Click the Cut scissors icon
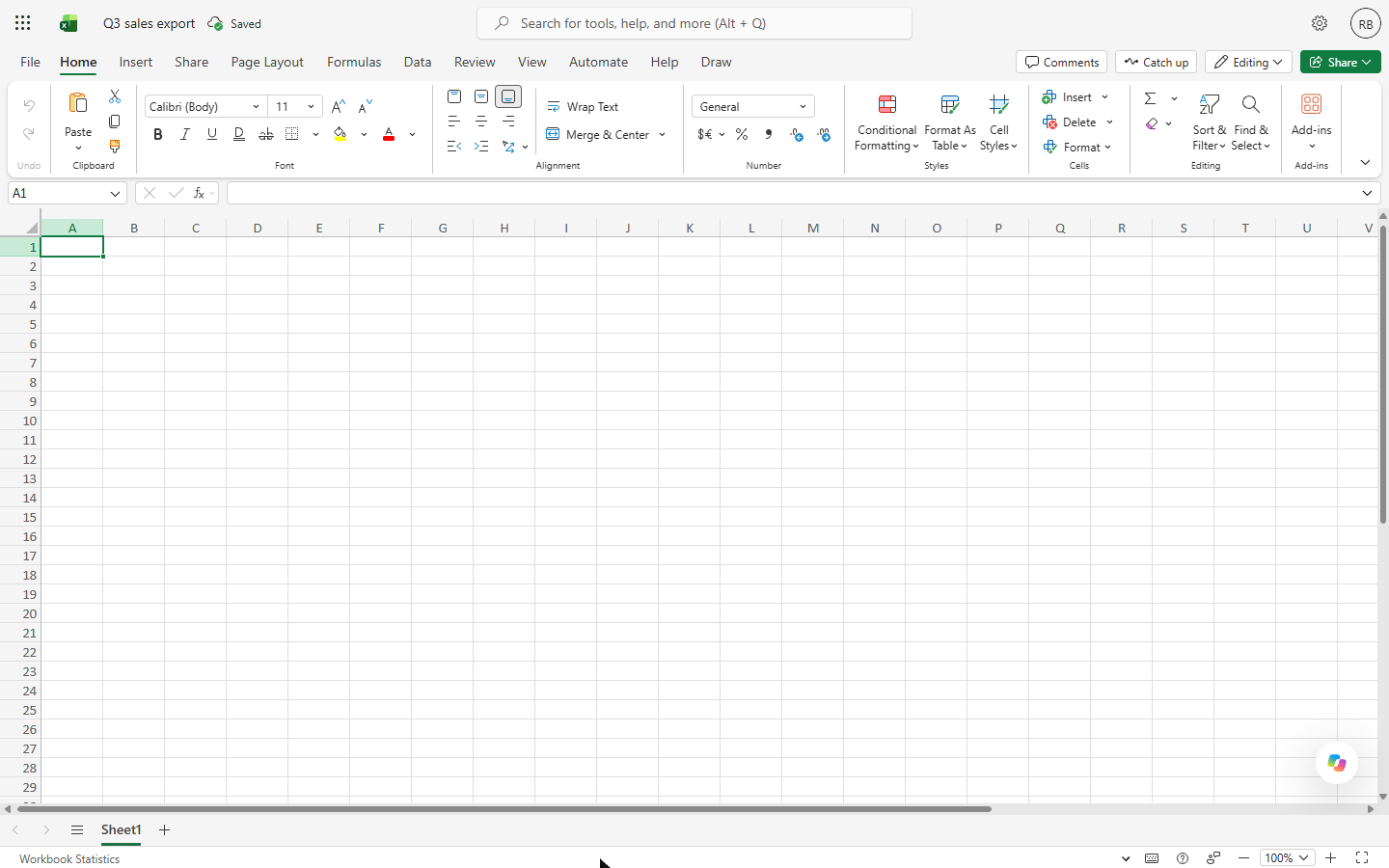Screen dimensions: 1389x868 pos(115,97)
